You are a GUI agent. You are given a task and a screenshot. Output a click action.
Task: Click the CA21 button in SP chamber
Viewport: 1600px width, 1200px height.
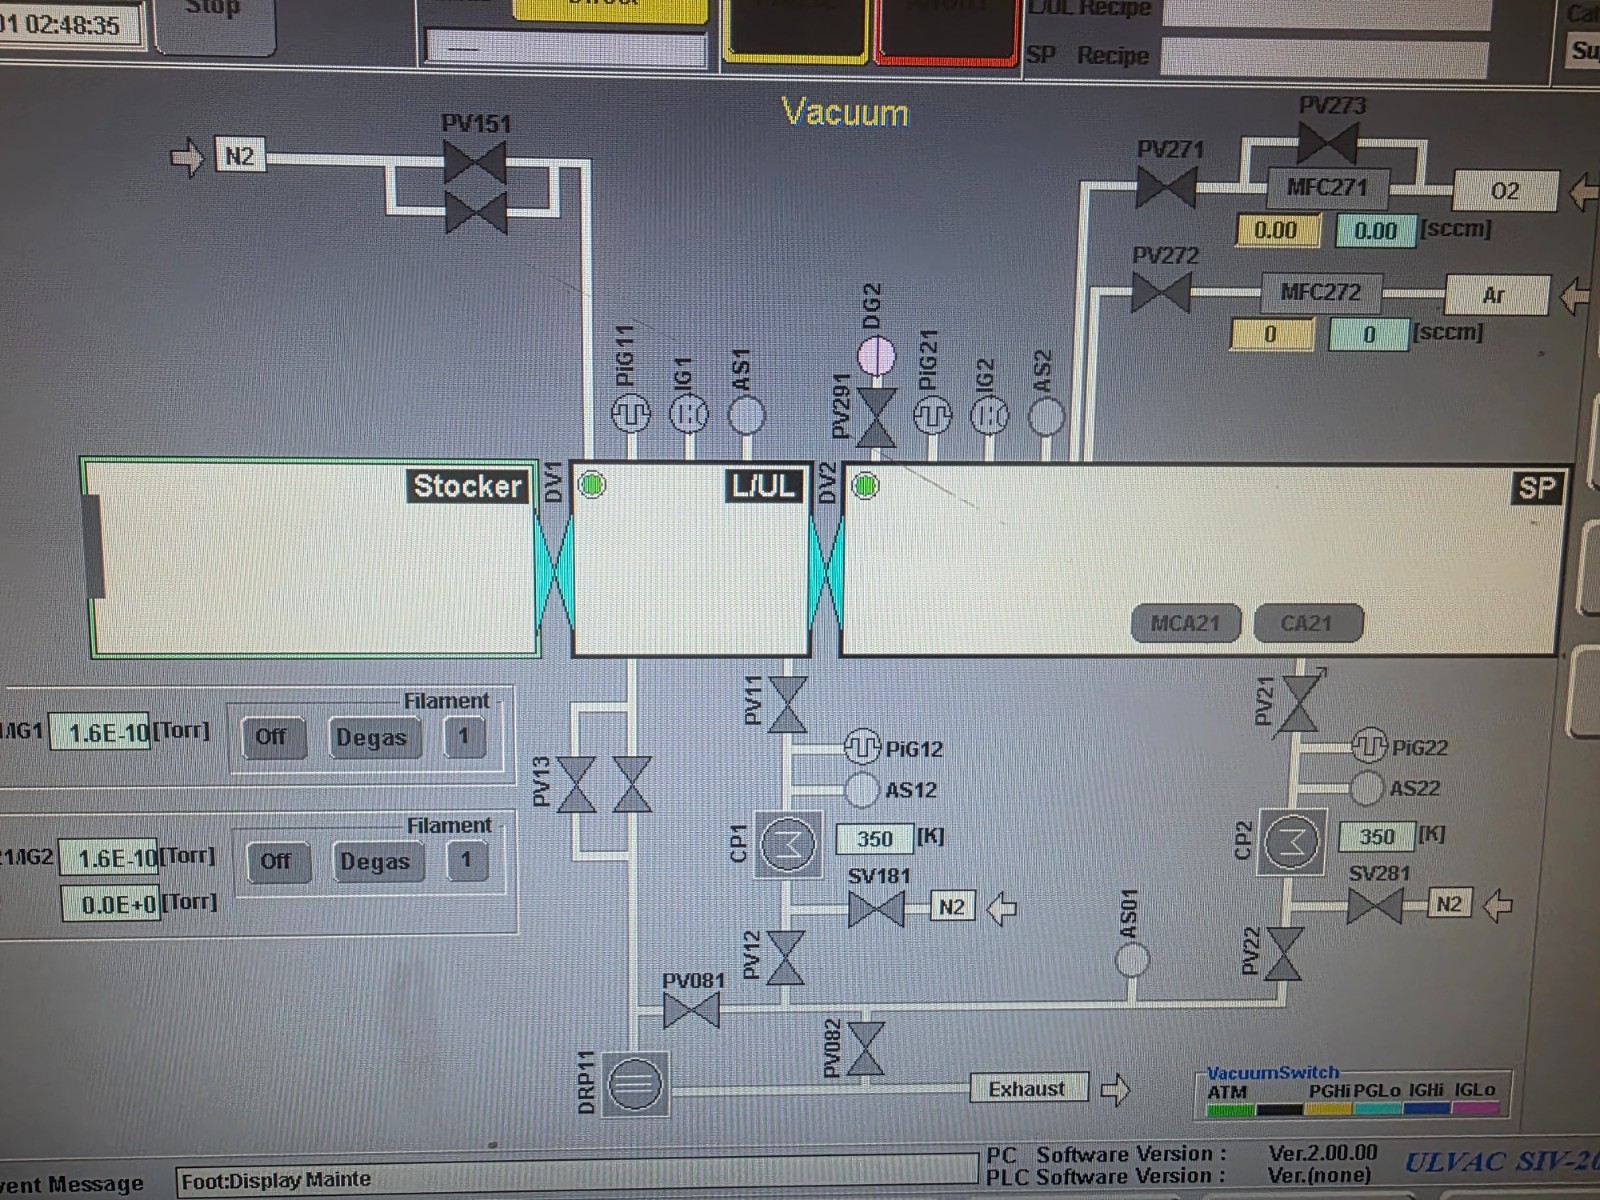tap(1308, 623)
